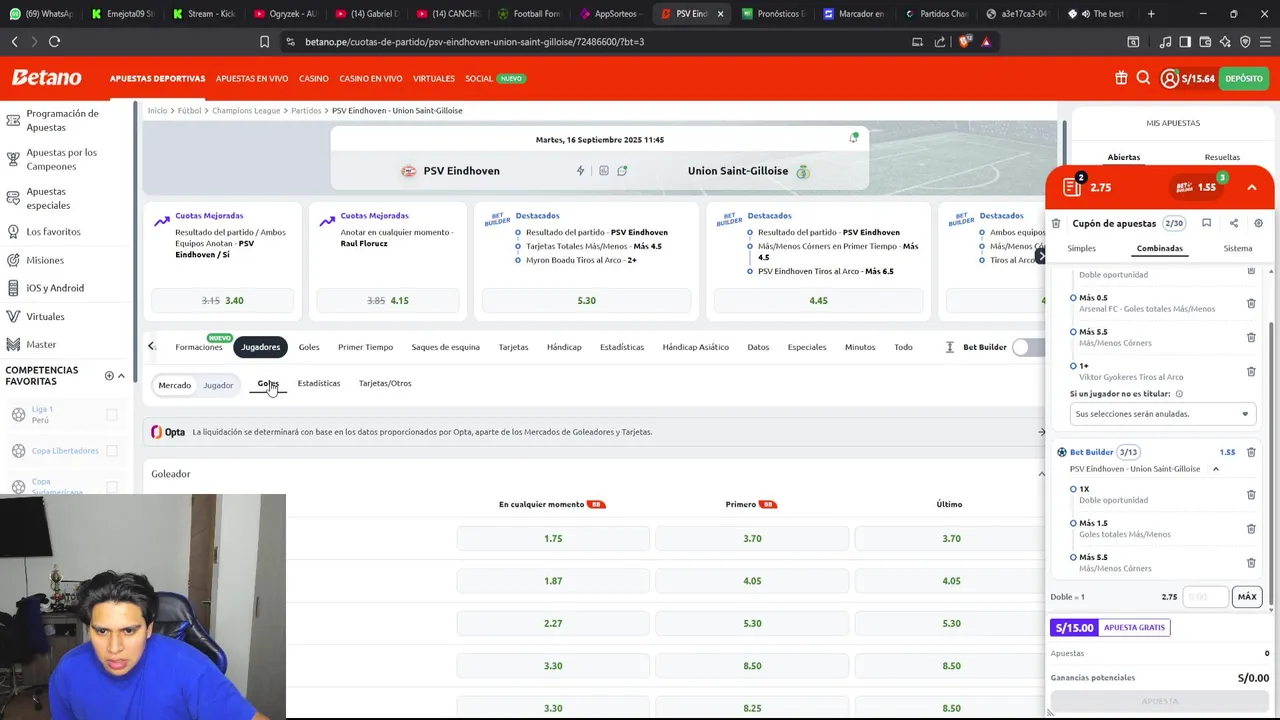
Task: Switch view to Mercado
Action: click(x=174, y=385)
